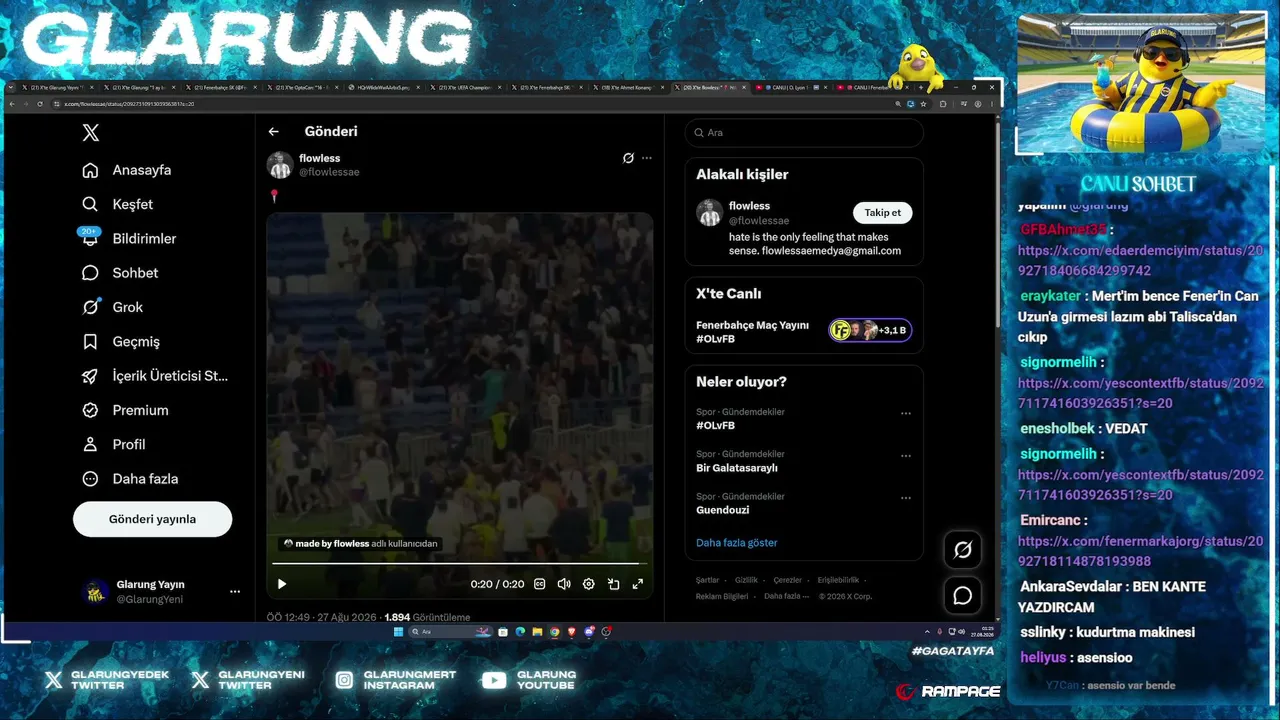Open options for #OLvFB trend
This screenshot has width=1280, height=720.
[x=906, y=413]
